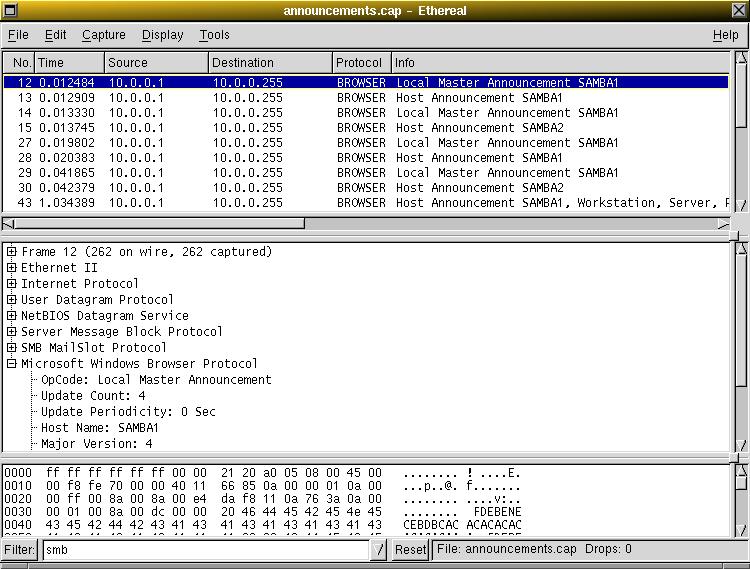Screen dimensions: 750x569
Task: Click the window menu icon in title bar
Action: 10,10
